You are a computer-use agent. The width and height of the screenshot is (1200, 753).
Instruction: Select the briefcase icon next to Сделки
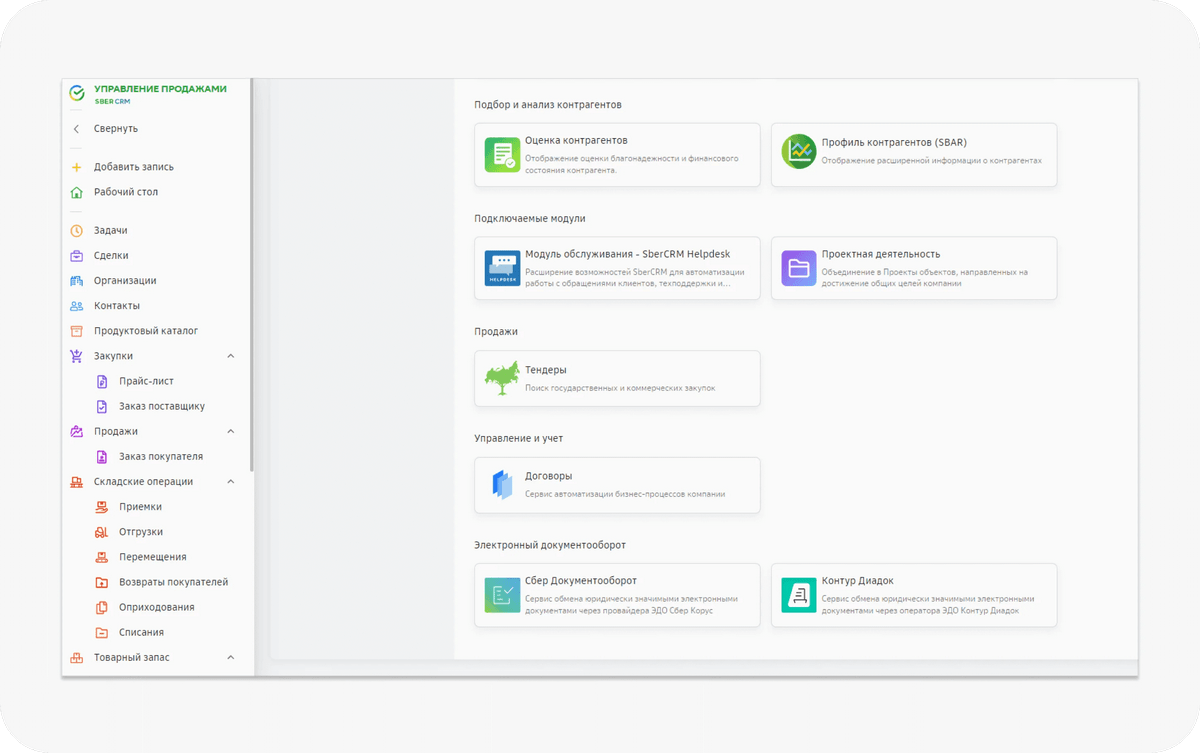[x=77, y=255]
